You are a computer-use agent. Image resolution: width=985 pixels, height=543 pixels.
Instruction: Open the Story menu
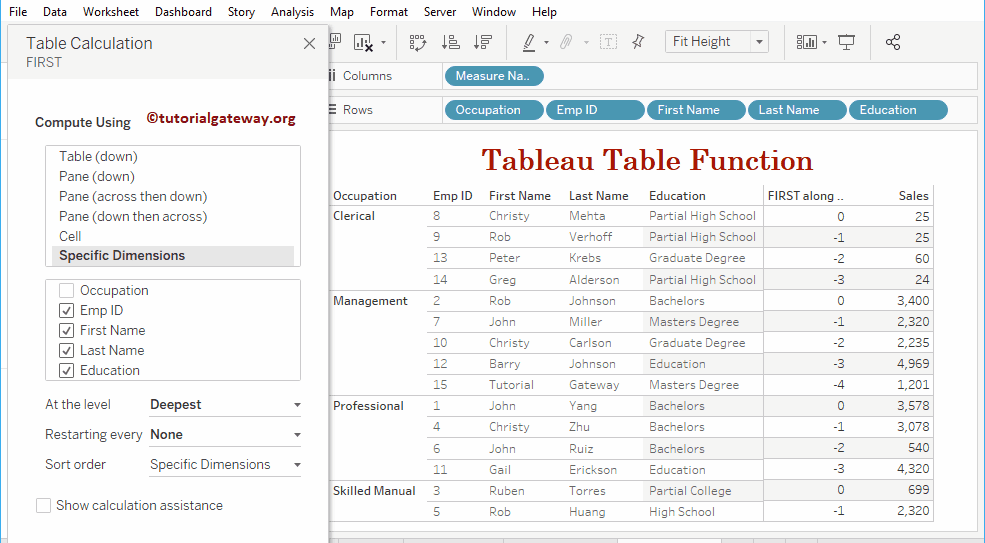(241, 12)
